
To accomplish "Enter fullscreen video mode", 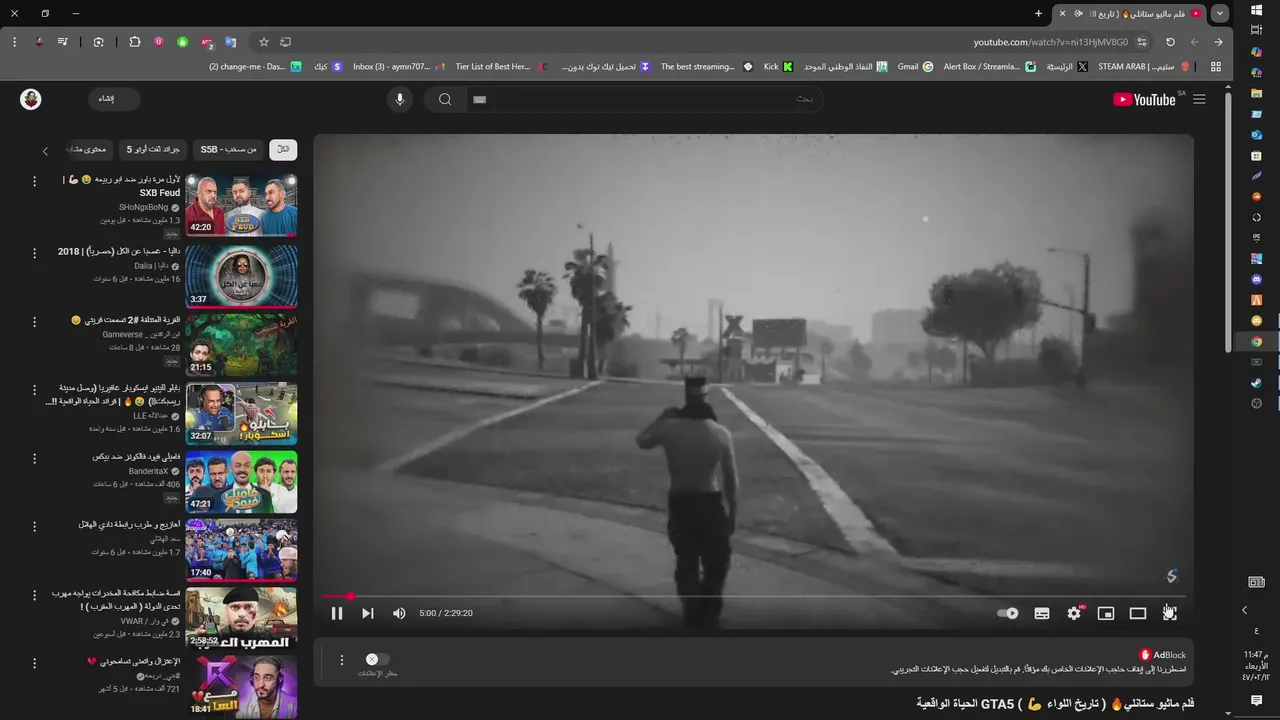I will click(x=1170, y=613).
